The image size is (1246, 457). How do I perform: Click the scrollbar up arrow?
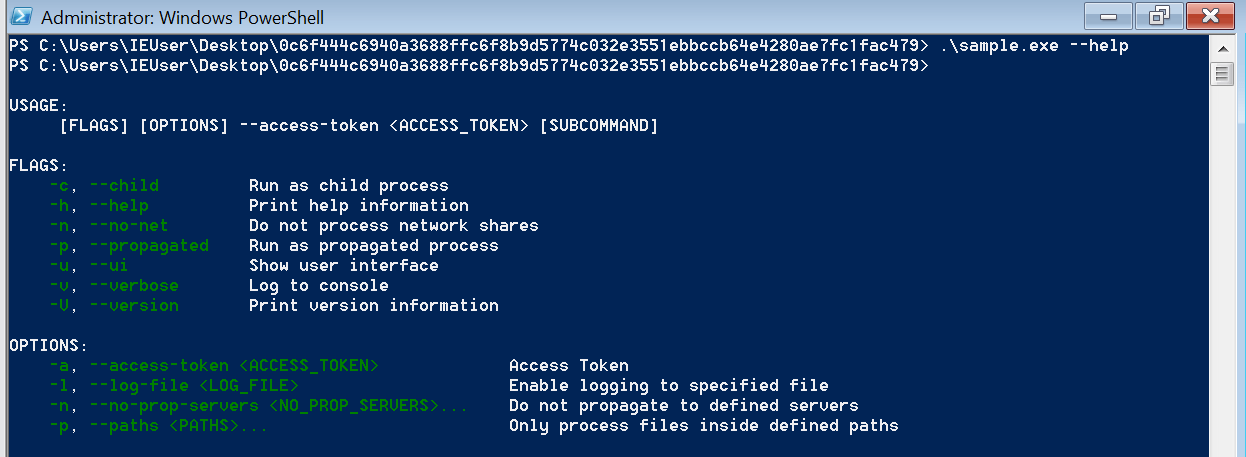pyautogui.click(x=1222, y=48)
